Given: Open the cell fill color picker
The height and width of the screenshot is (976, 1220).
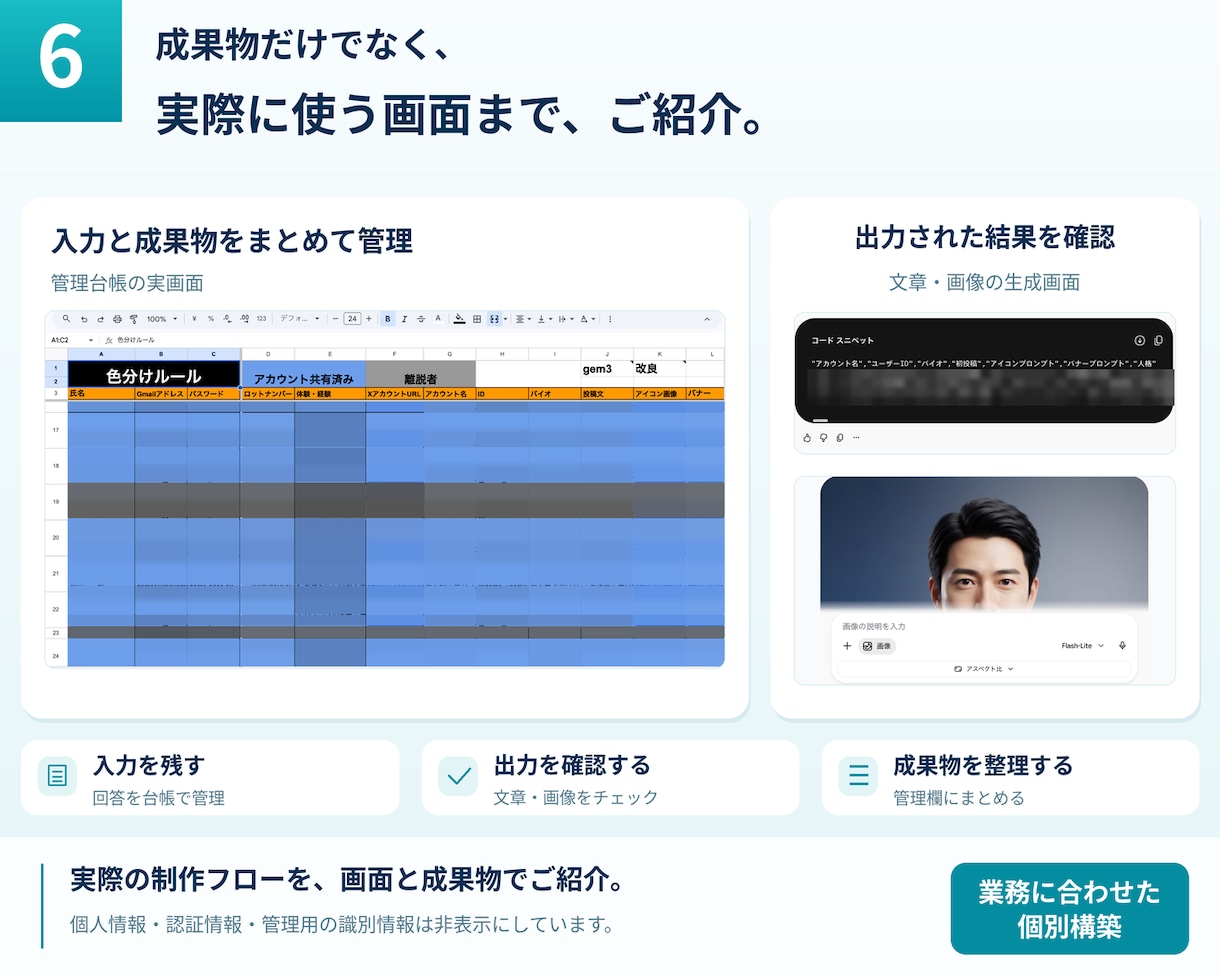Looking at the screenshot, I should point(459,319).
